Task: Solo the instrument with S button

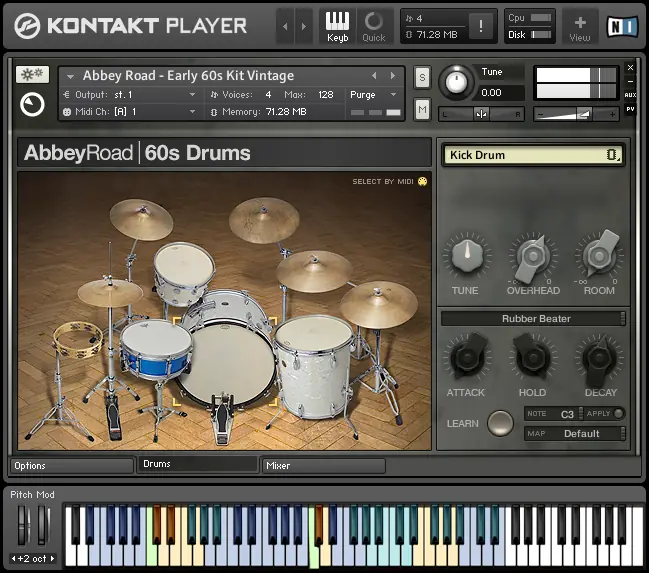Action: coord(422,77)
